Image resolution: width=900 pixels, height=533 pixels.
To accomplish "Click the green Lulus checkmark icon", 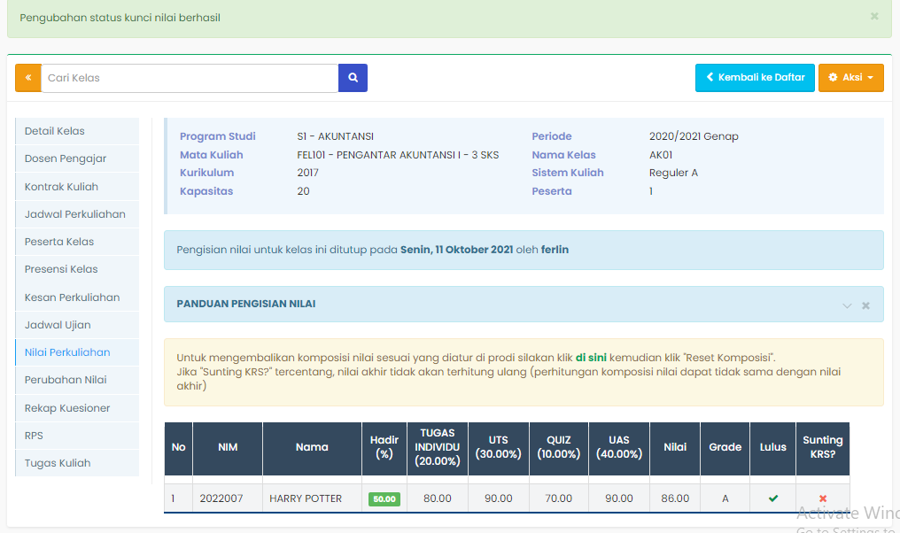I will [x=773, y=498].
